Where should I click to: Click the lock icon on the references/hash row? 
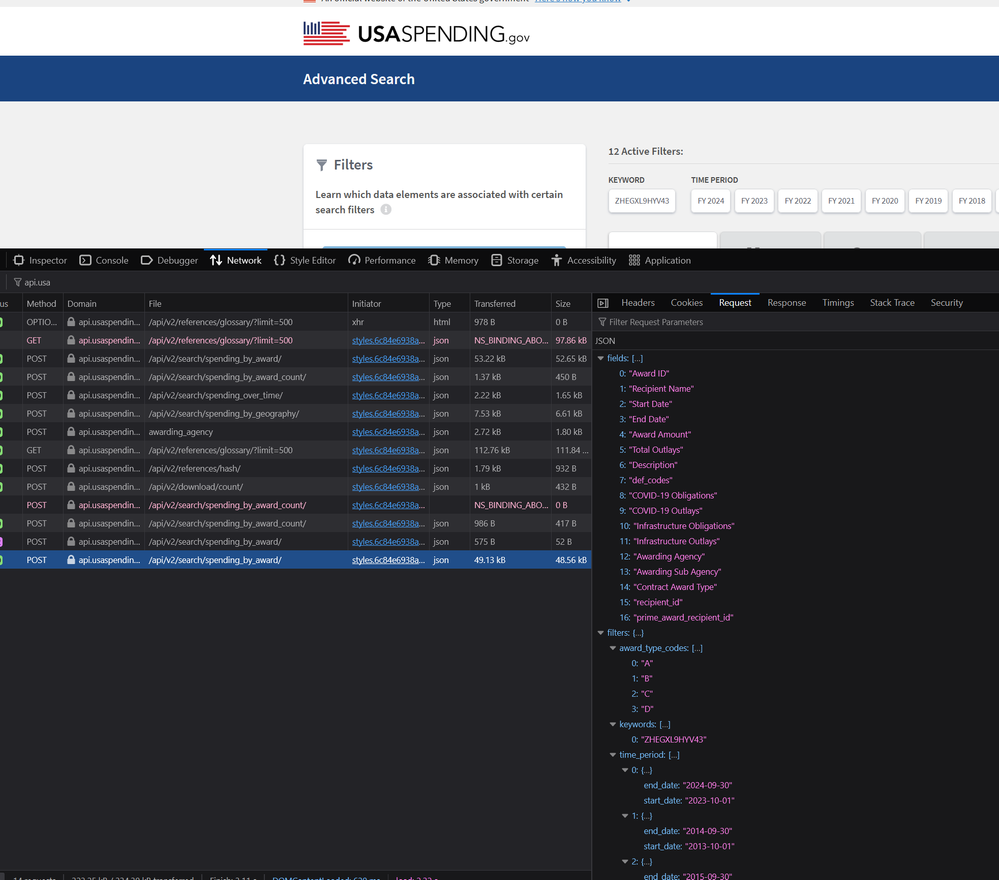(x=71, y=469)
